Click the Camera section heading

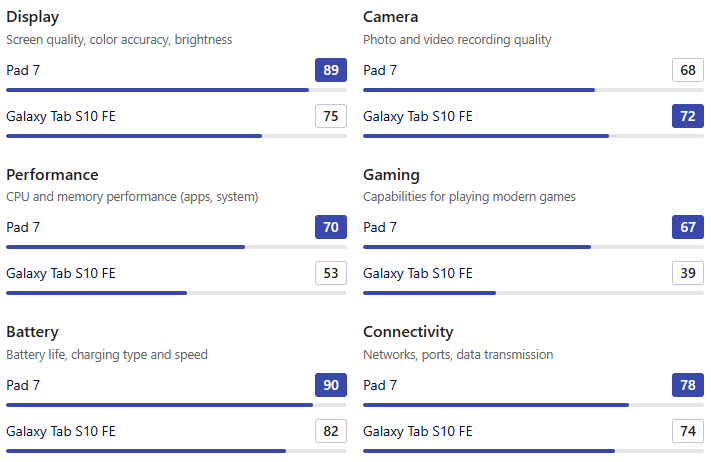390,17
